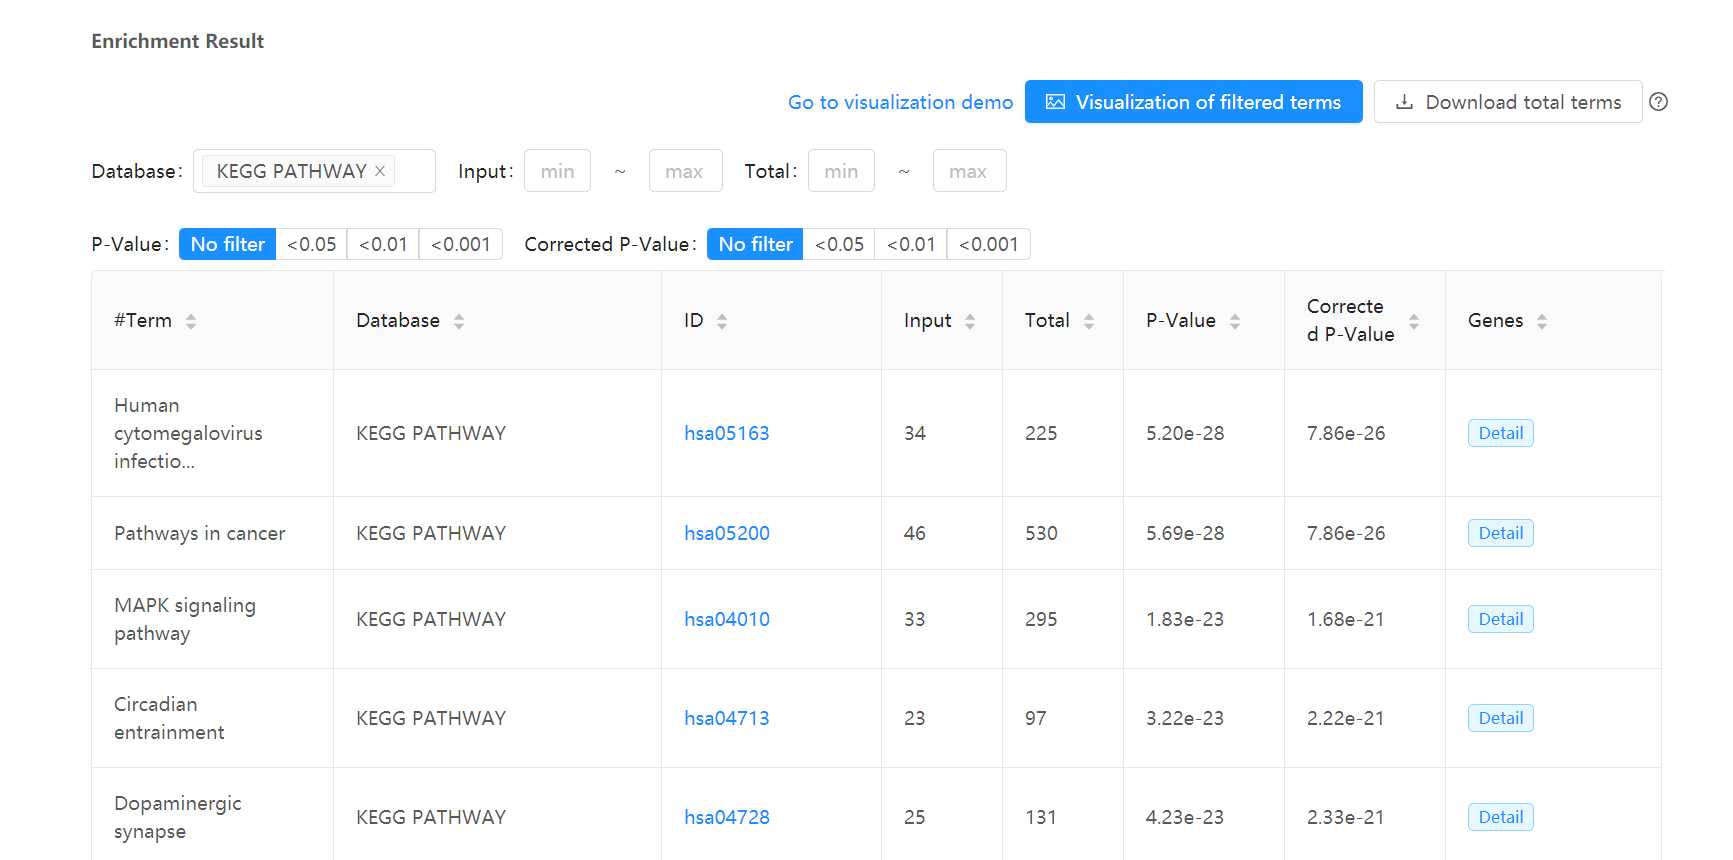
Task: Click corrected P-Value cell 2.33e-21
Action: [1345, 817]
